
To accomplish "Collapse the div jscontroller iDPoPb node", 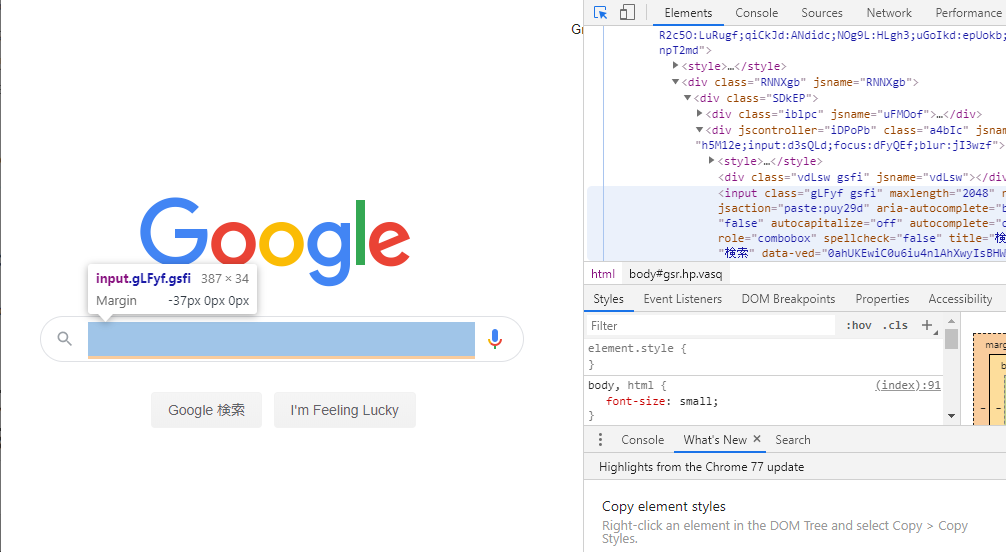I will tap(699, 130).
